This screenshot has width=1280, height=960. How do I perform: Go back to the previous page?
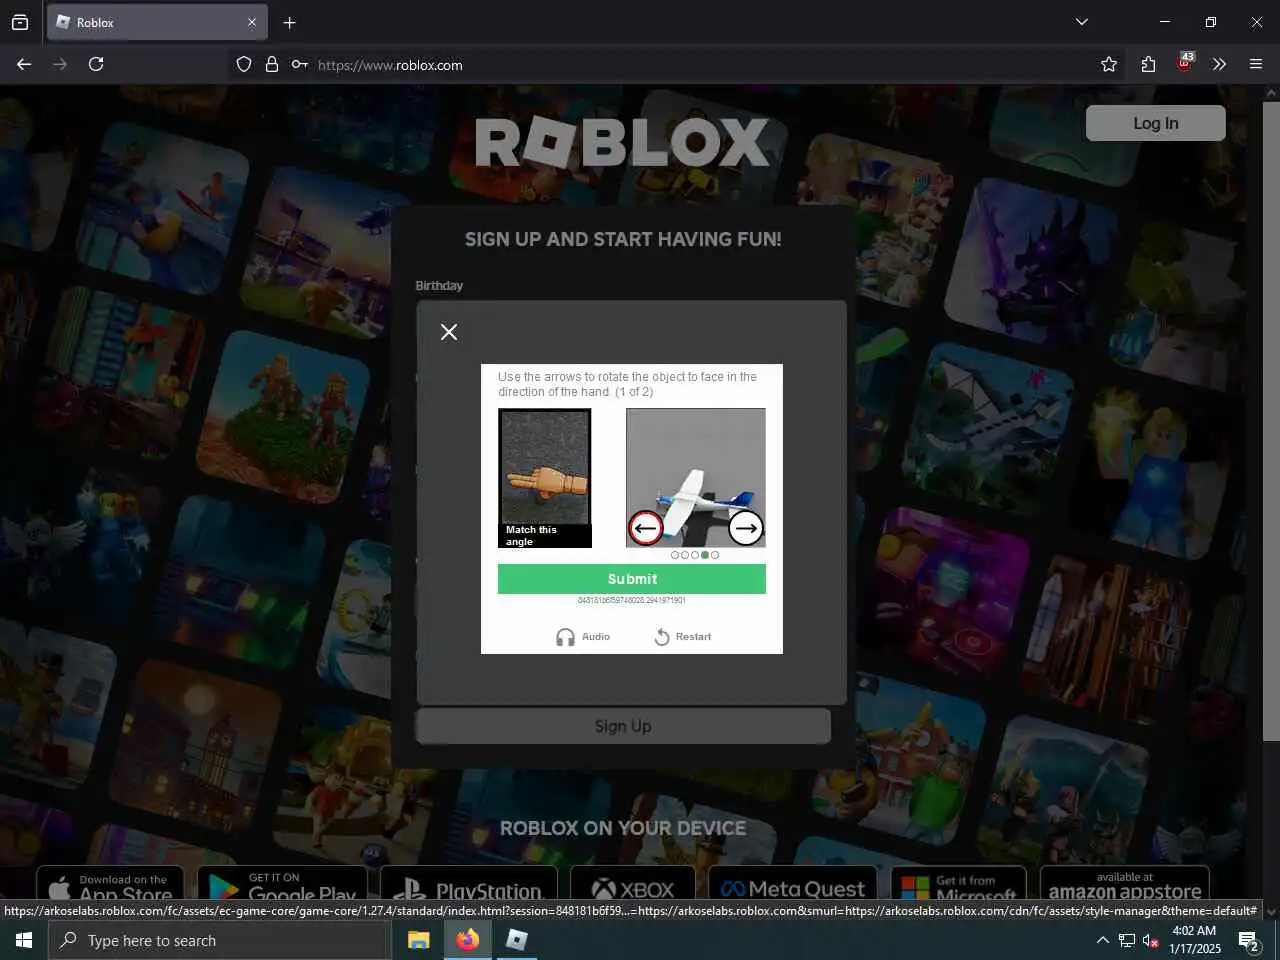[24, 64]
